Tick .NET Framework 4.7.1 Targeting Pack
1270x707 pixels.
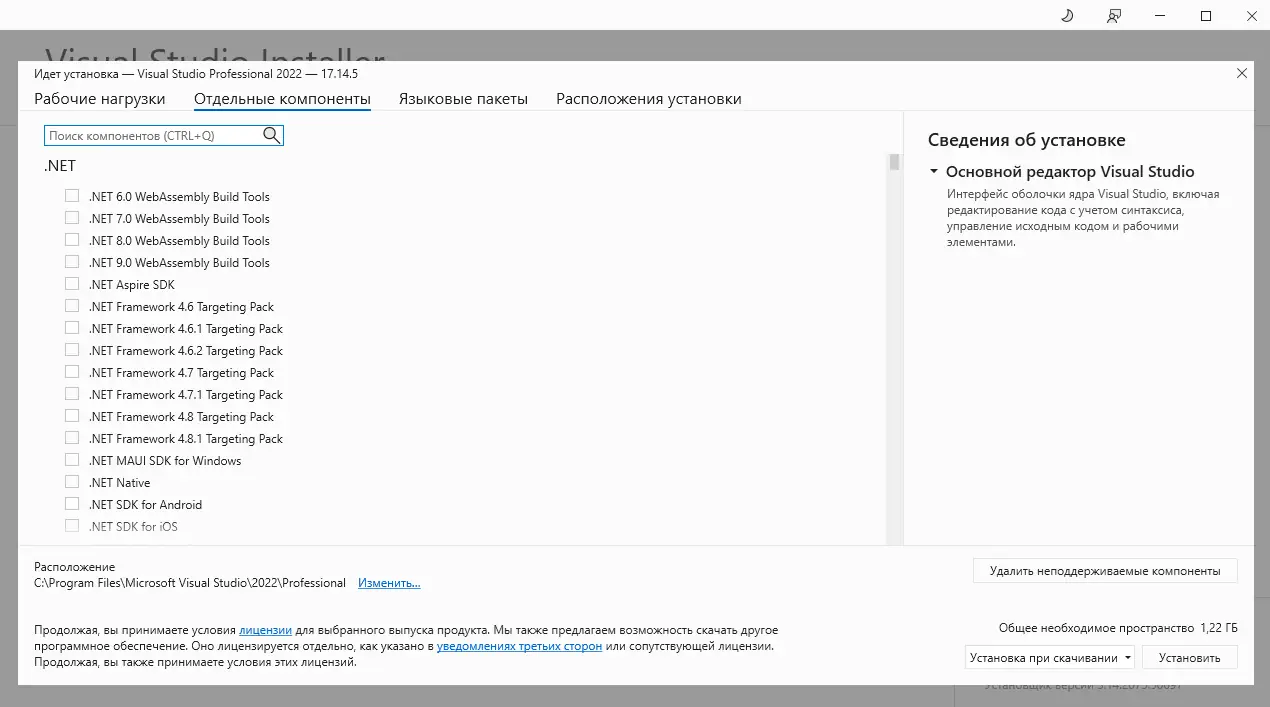(72, 394)
